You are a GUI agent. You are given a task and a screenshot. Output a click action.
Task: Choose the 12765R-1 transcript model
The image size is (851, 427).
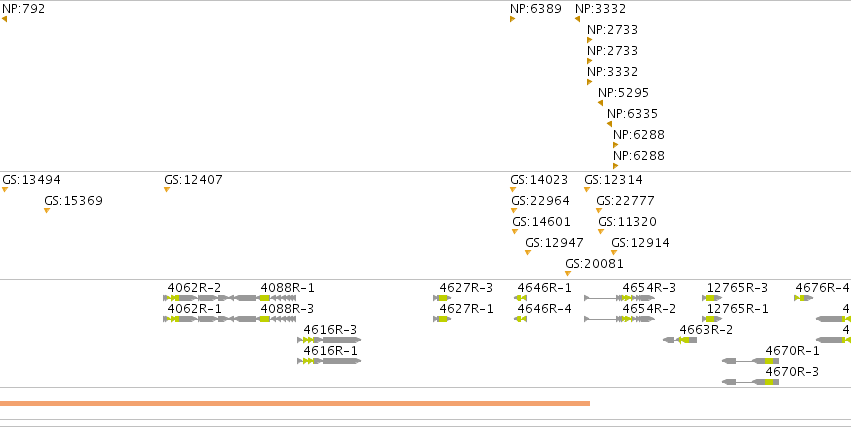[x=712, y=319]
